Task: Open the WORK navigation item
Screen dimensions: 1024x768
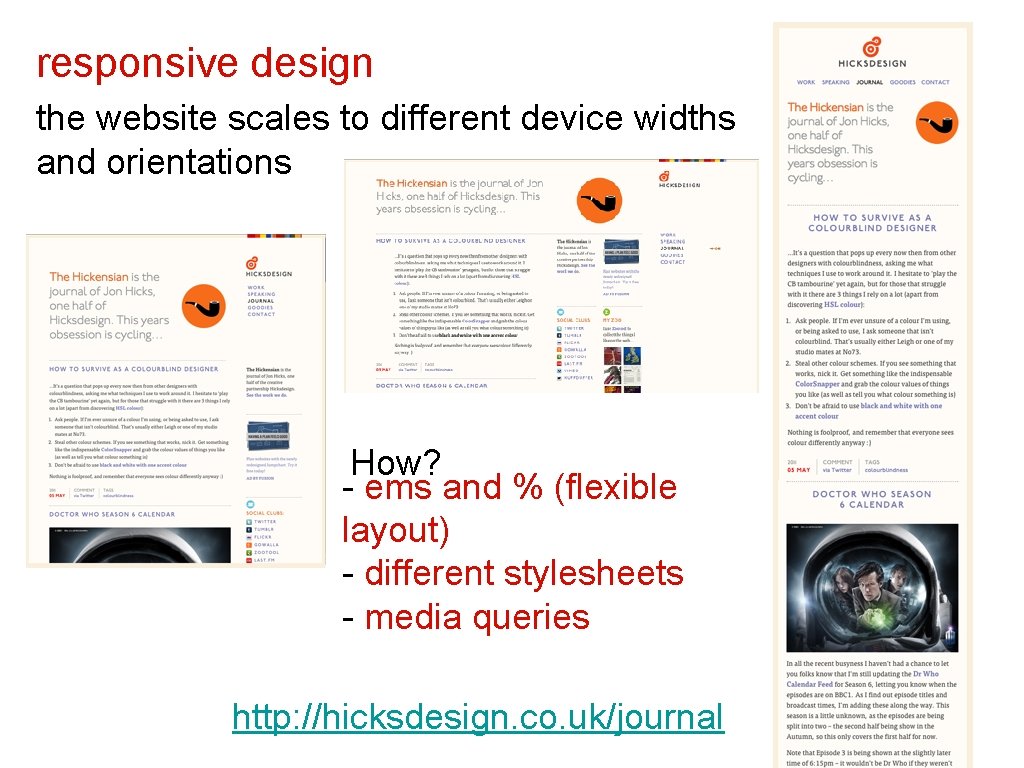Action: [x=806, y=82]
